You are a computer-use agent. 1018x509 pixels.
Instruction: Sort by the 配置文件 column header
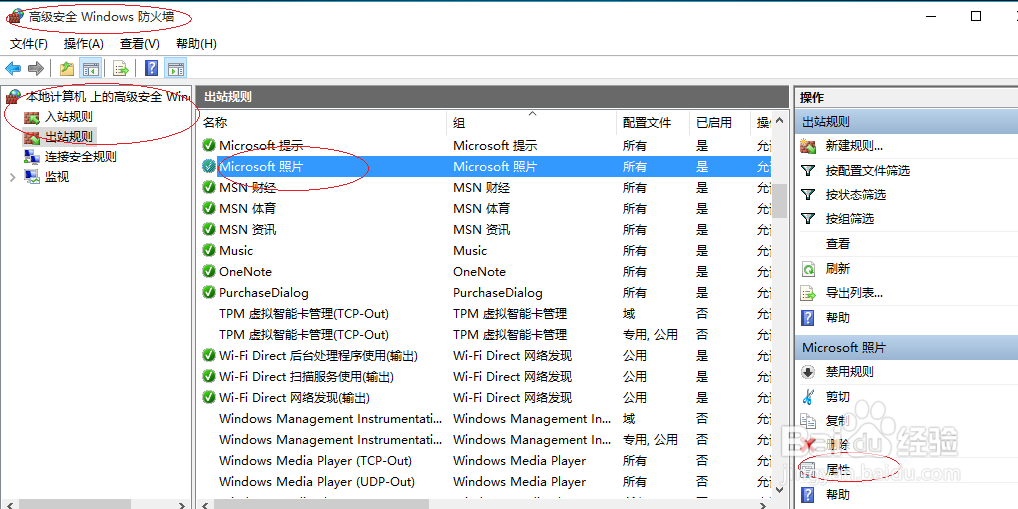652,122
